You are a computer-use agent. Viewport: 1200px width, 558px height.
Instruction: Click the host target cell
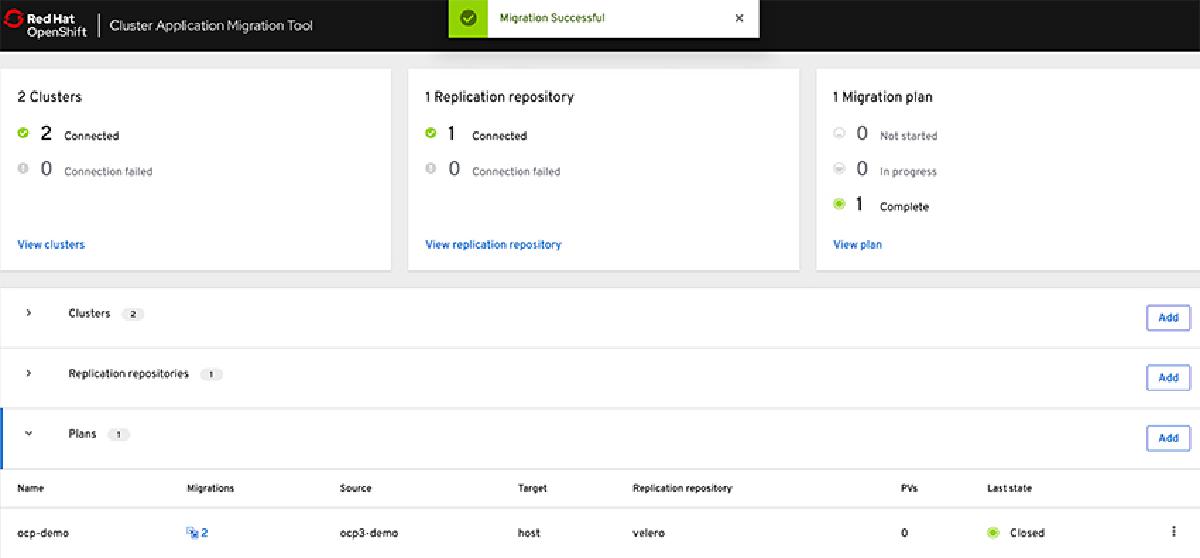(x=529, y=533)
